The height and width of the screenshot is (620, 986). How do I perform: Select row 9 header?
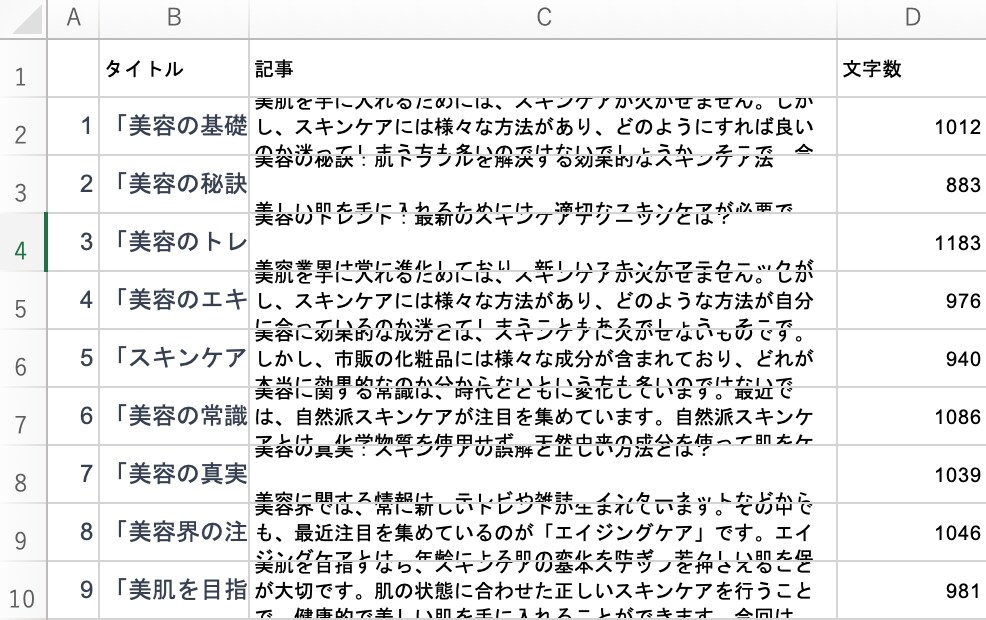[x=23, y=532]
